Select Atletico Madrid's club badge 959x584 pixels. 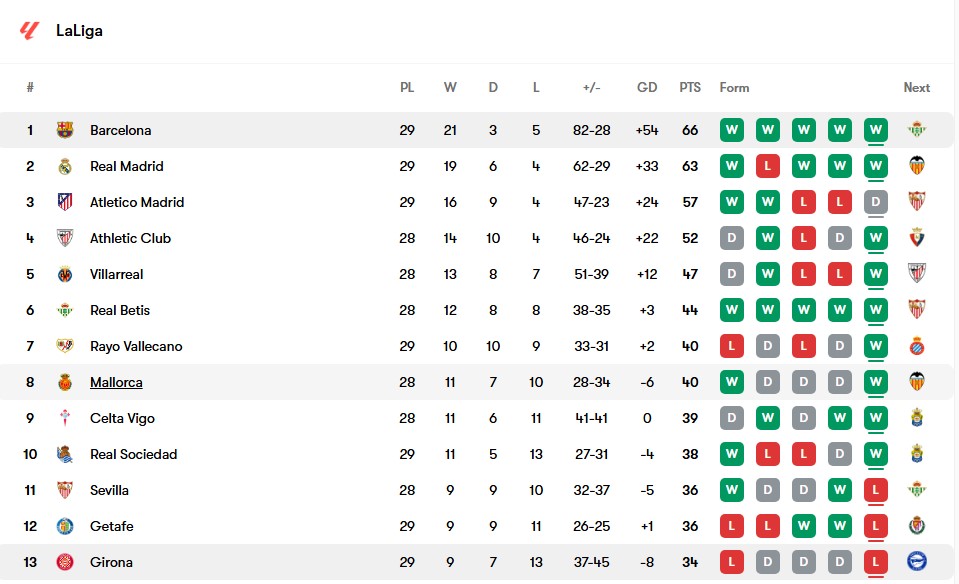(65, 202)
